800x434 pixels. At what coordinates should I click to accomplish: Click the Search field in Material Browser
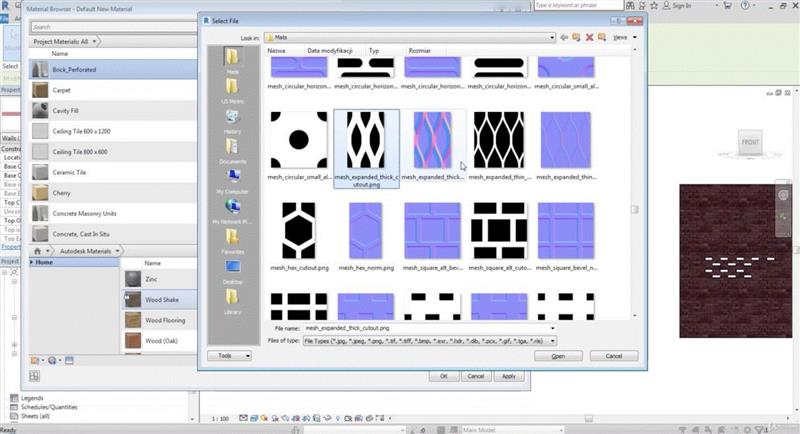pyautogui.click(x=113, y=27)
